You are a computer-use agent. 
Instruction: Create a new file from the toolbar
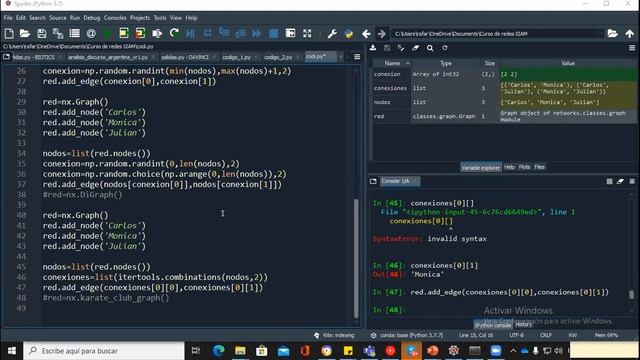point(9,33)
